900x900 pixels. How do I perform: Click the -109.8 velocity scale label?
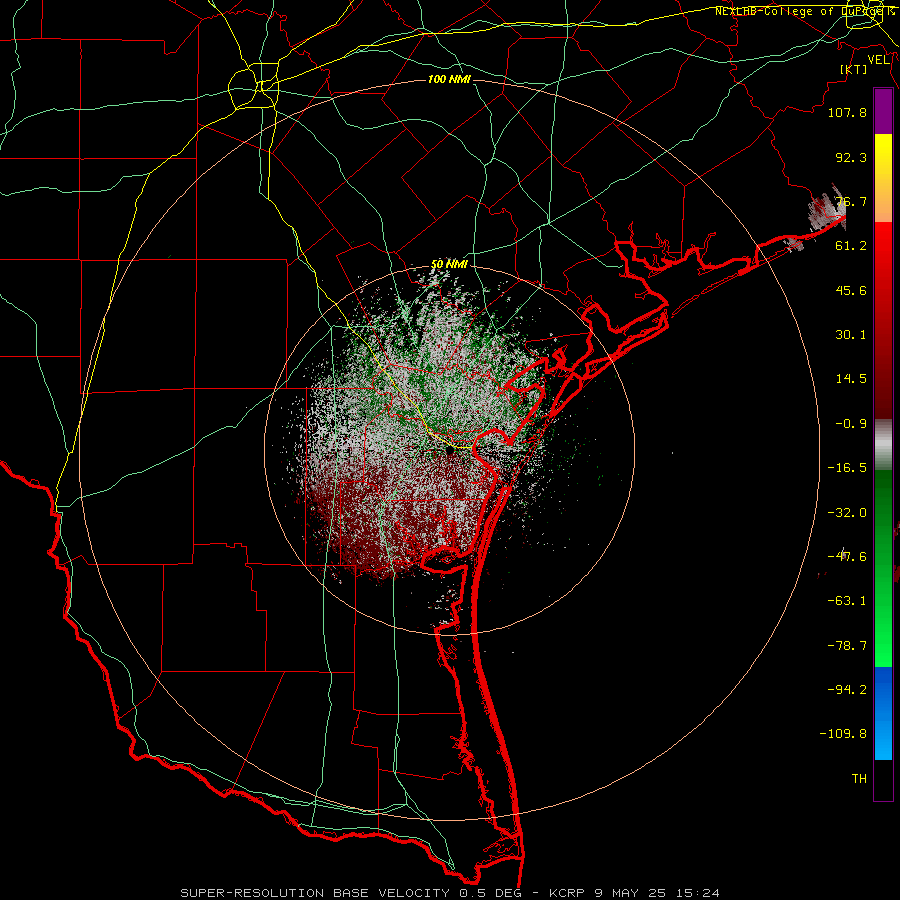[843, 734]
